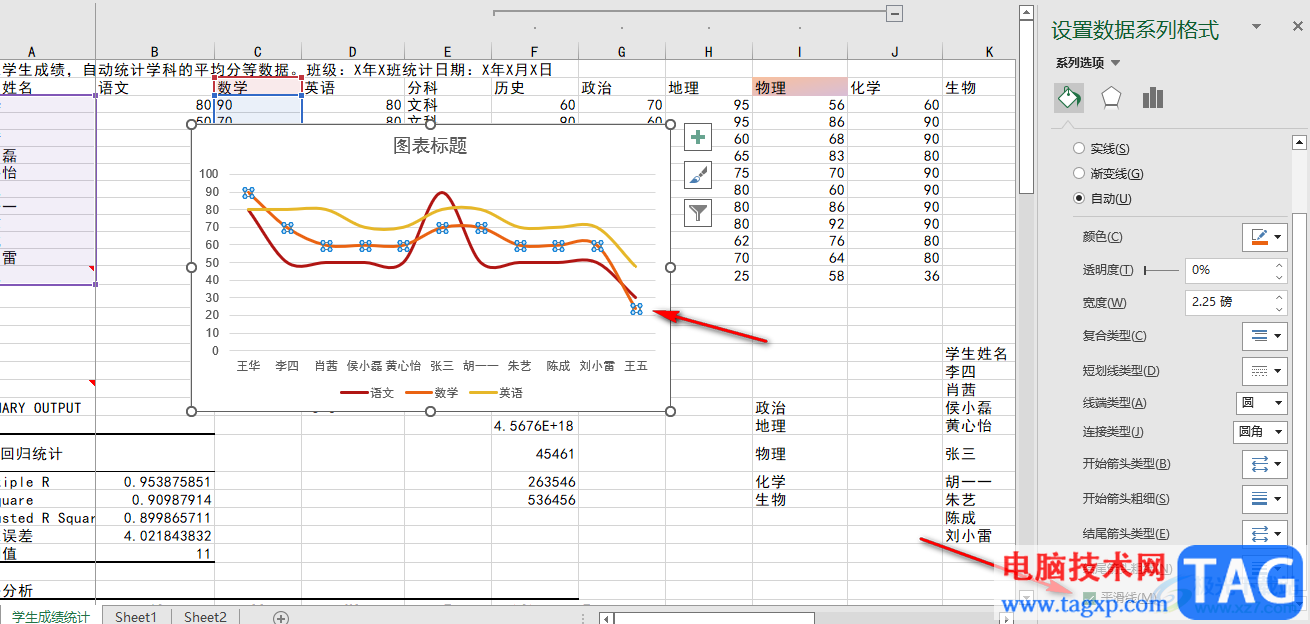Select 渐变线(G) radio button
Image resolution: width=1310 pixels, height=624 pixels.
click(x=1079, y=173)
